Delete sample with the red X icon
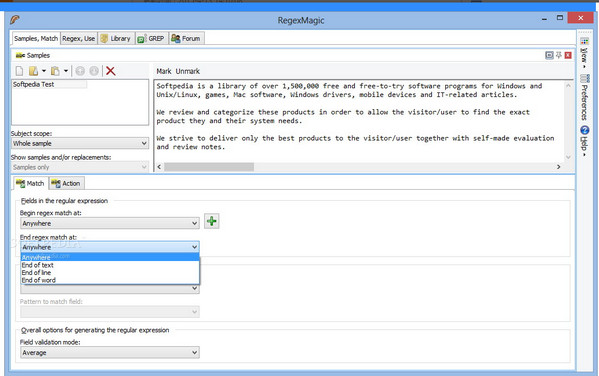The width and height of the screenshot is (599, 376). tap(110, 71)
